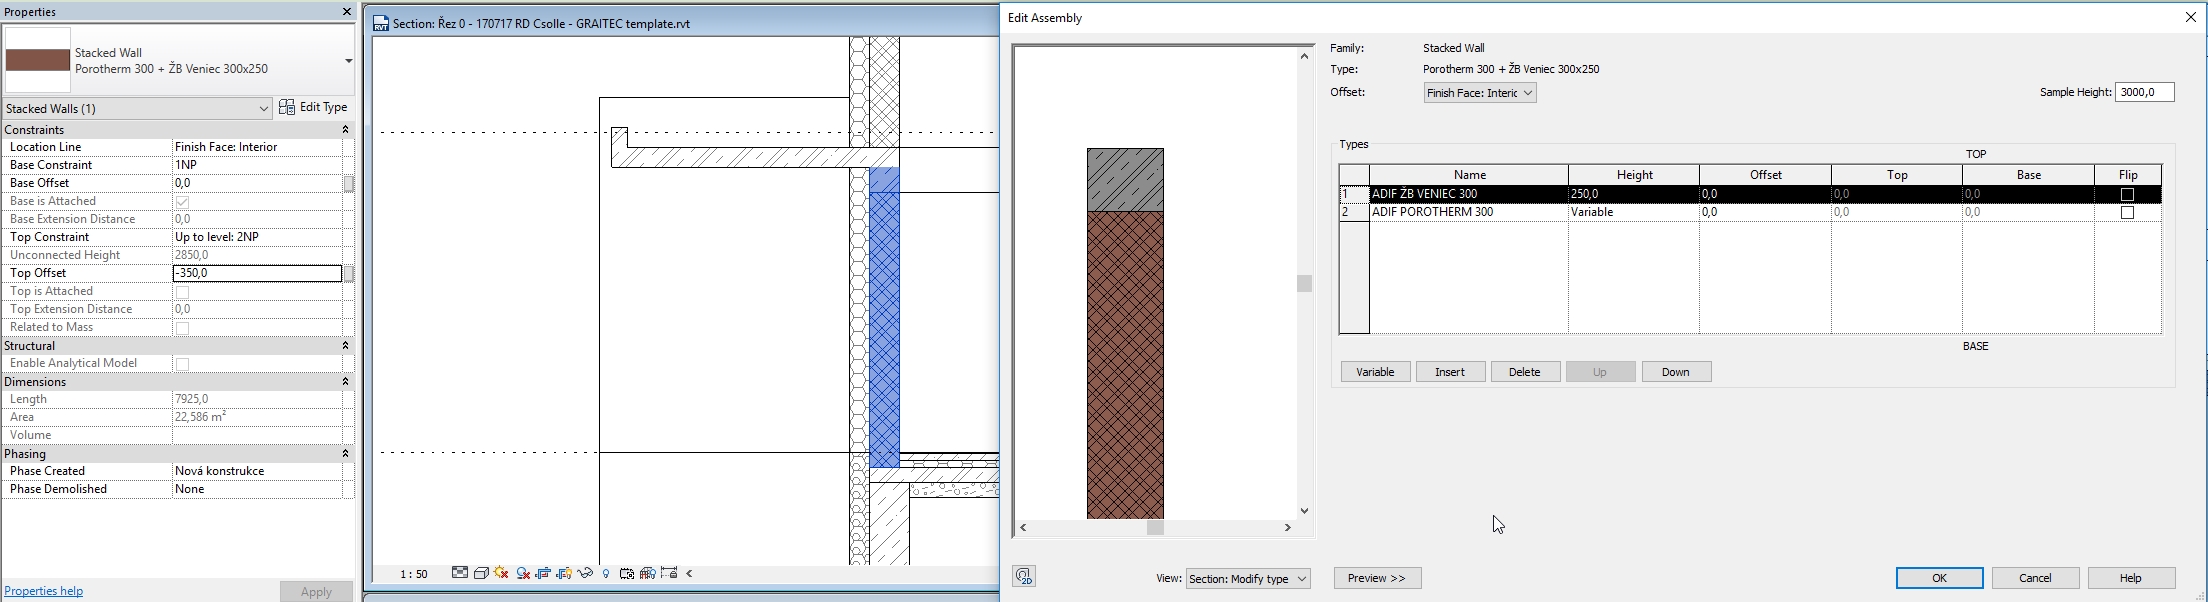
Task: Click the preview horizontal scrollbar thumb
Action: pyautogui.click(x=1155, y=528)
